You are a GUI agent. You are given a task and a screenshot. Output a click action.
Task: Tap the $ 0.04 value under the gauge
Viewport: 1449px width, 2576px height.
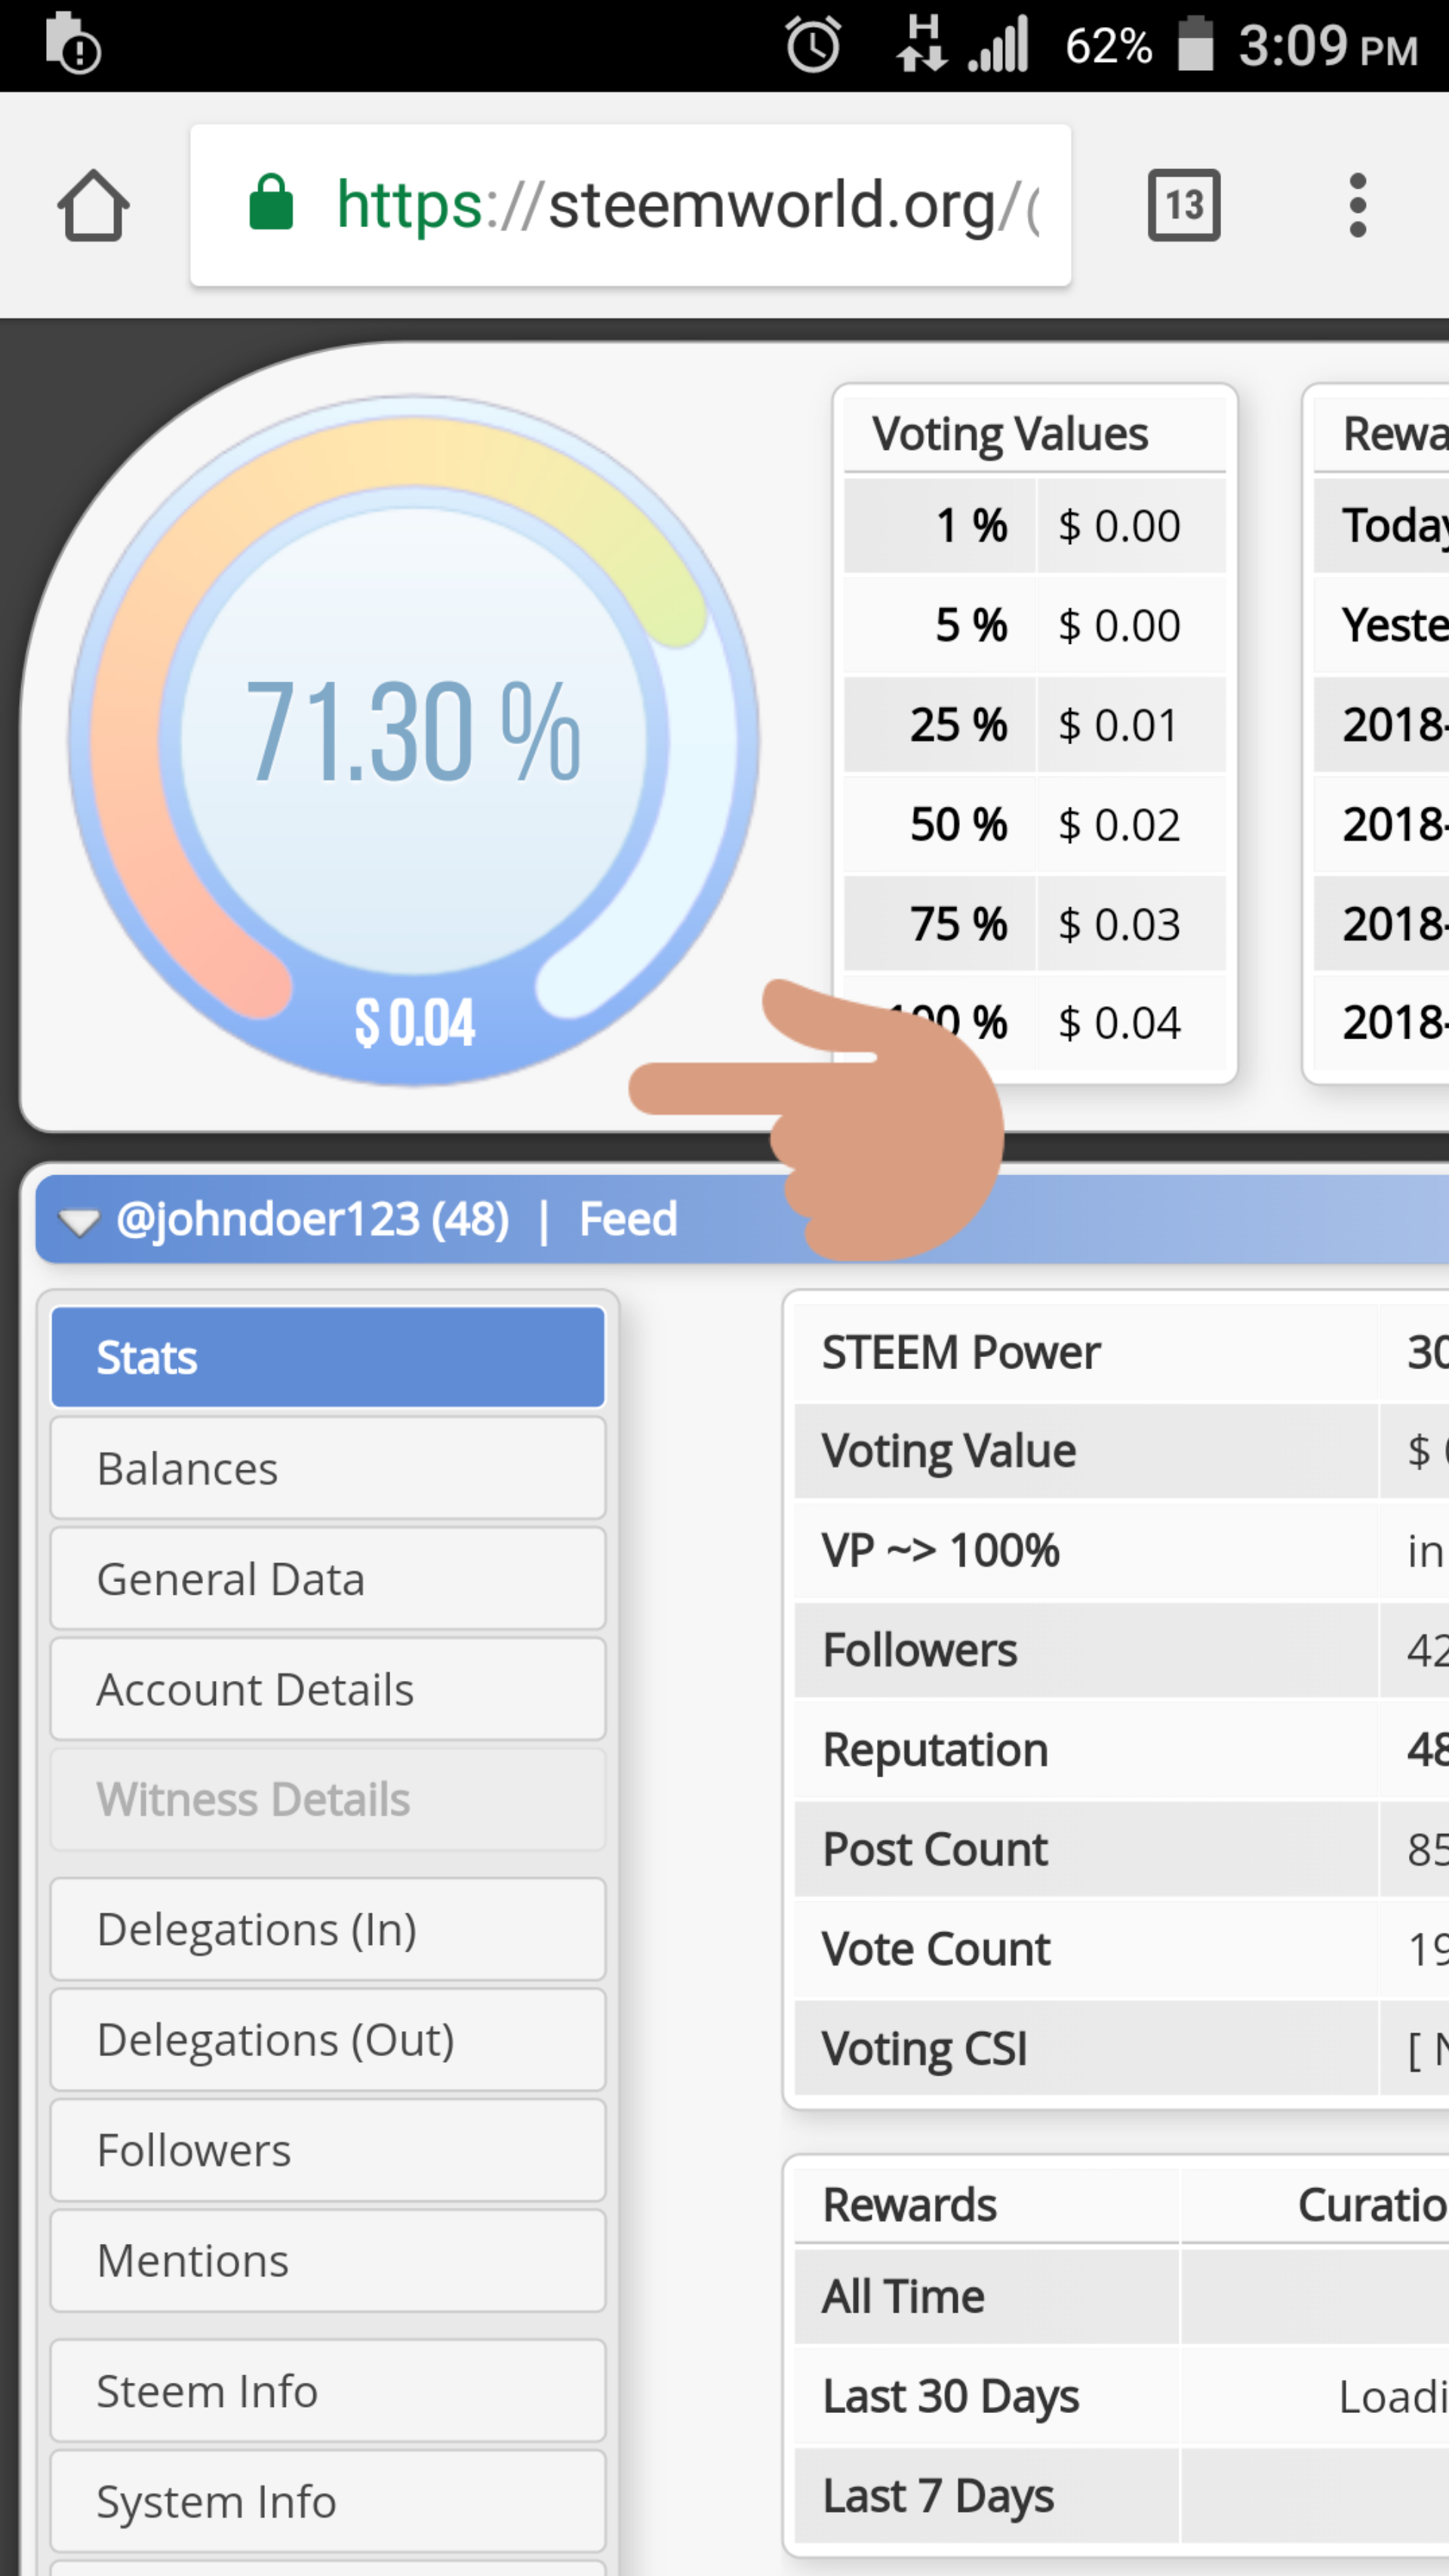(414, 1022)
